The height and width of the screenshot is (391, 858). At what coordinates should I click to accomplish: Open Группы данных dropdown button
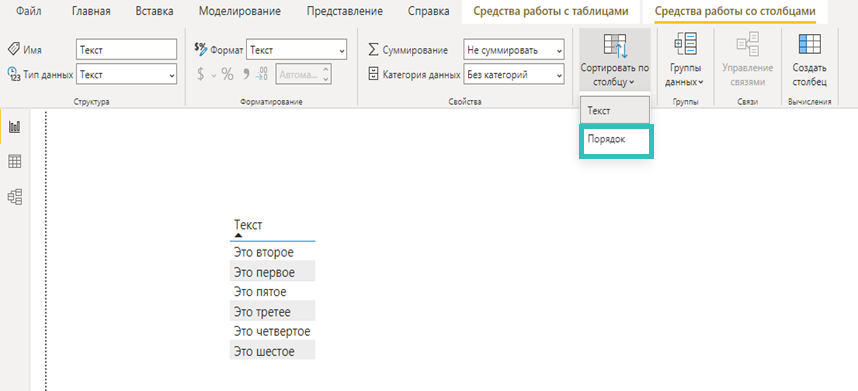pyautogui.click(x=686, y=60)
